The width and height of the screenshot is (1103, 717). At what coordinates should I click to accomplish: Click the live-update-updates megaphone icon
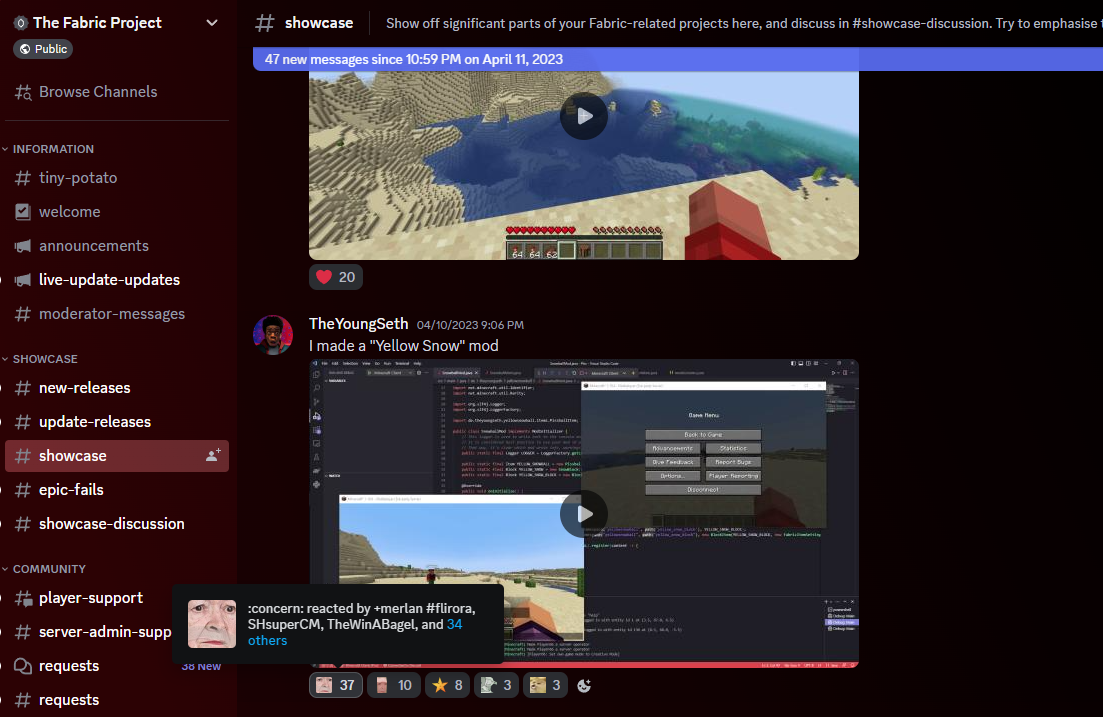coord(23,280)
